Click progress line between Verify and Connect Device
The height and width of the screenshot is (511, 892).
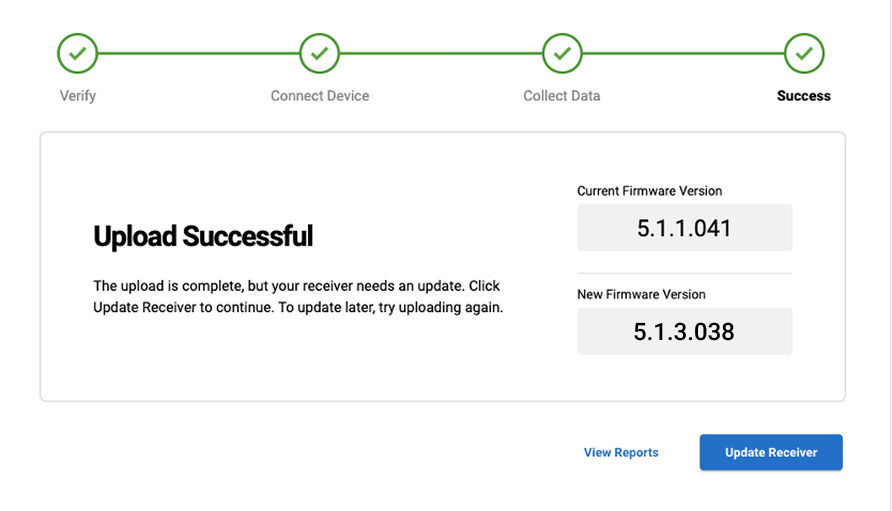pos(199,53)
